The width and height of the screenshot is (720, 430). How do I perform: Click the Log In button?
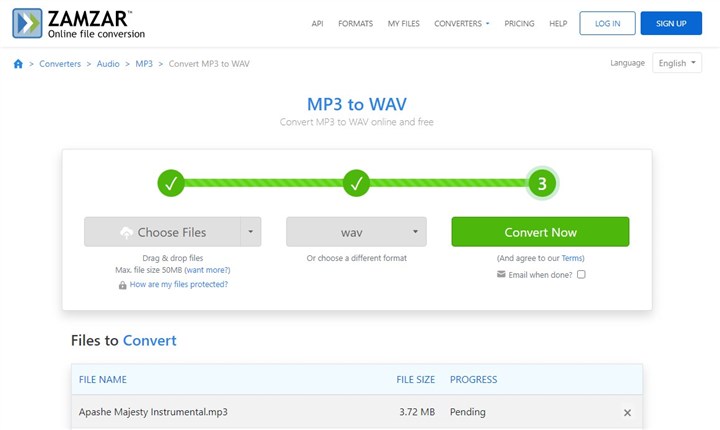[608, 23]
